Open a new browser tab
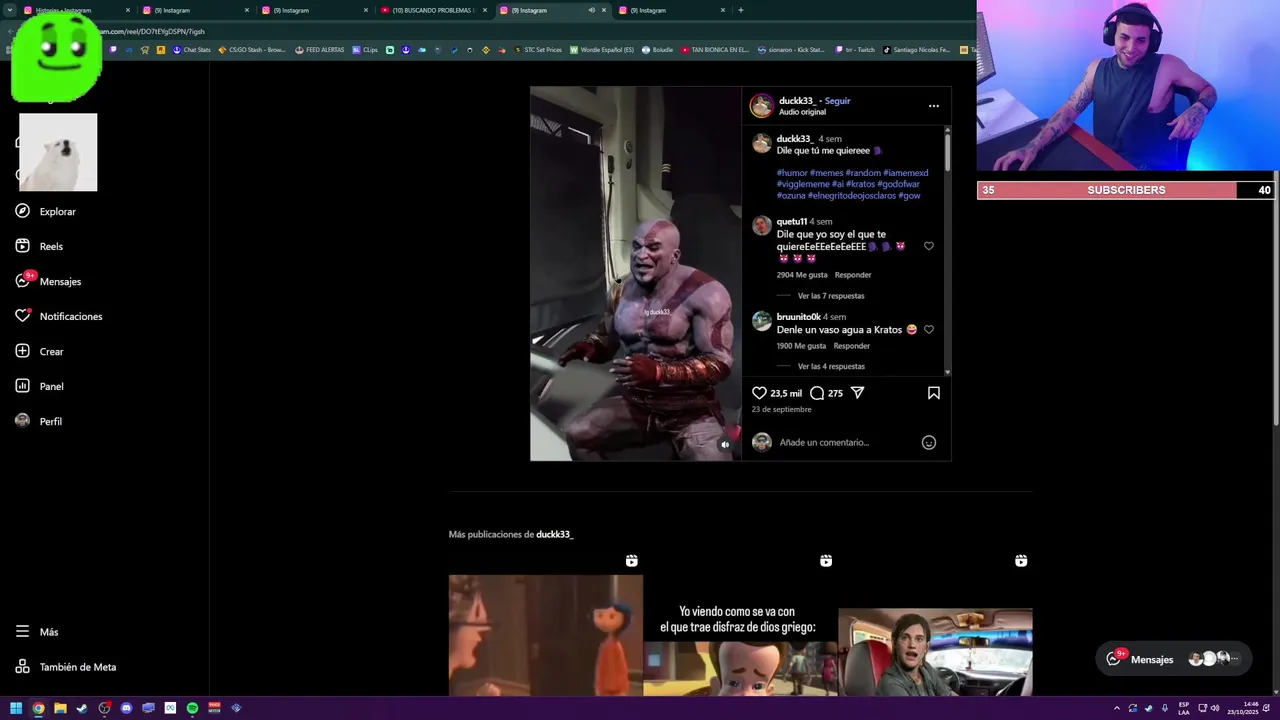This screenshot has width=1280, height=720. click(740, 10)
